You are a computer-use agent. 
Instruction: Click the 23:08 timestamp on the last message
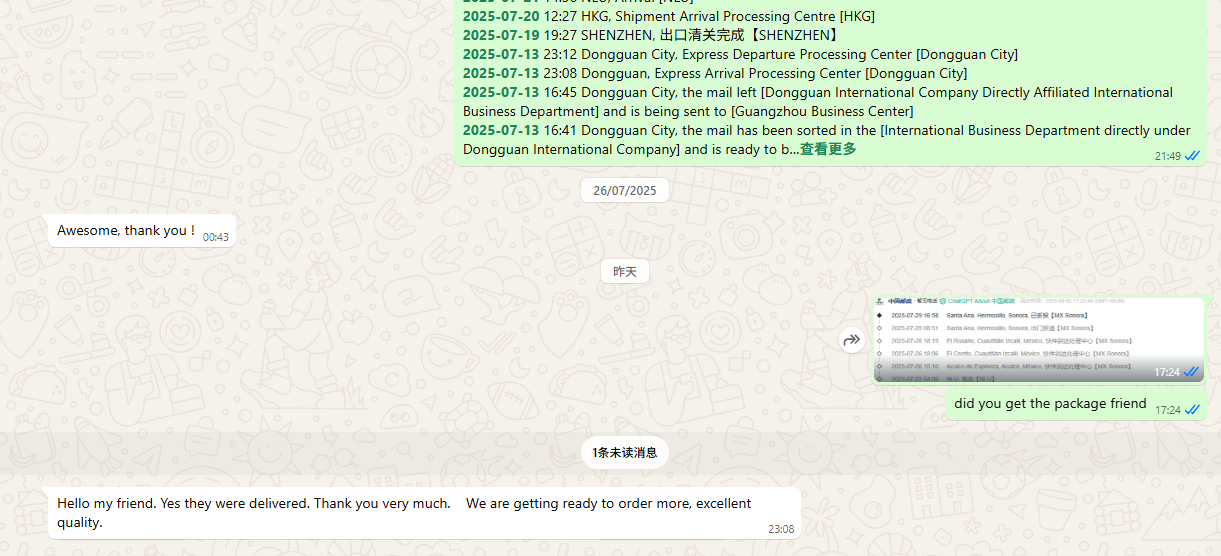tap(780, 529)
